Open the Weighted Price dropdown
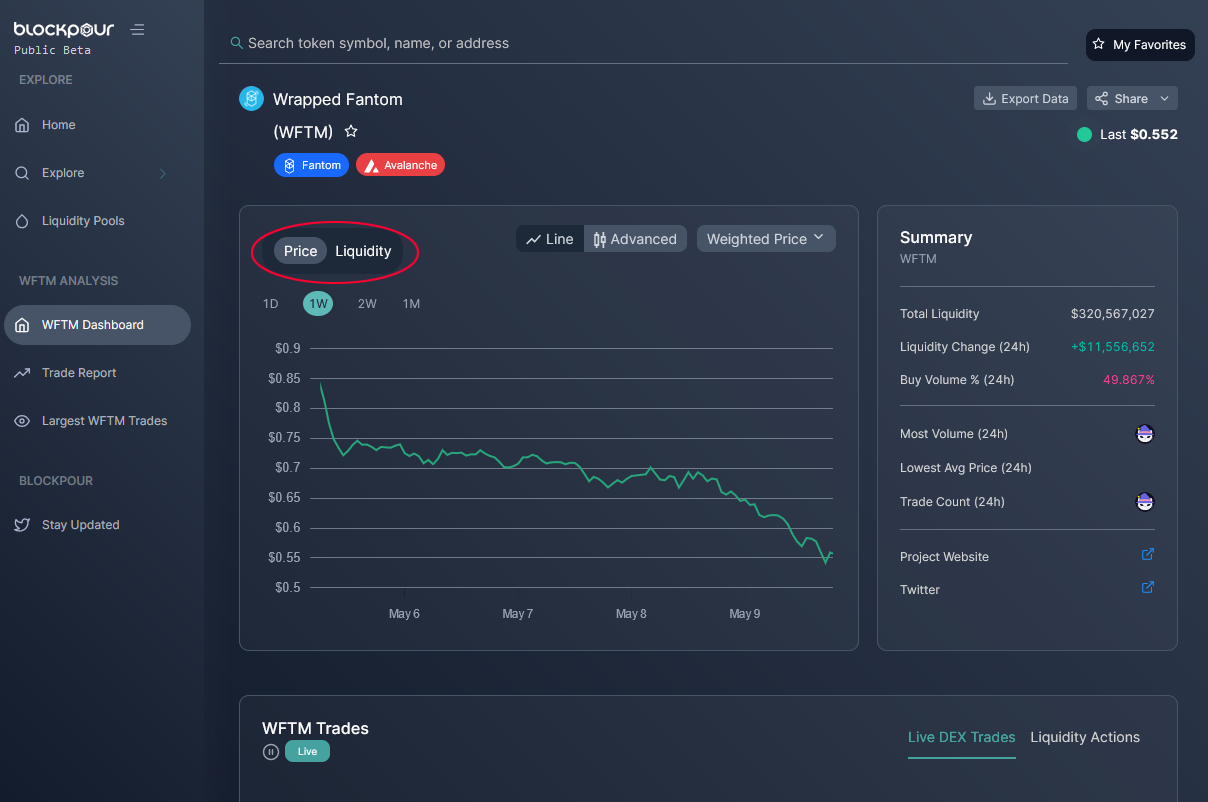 click(766, 239)
